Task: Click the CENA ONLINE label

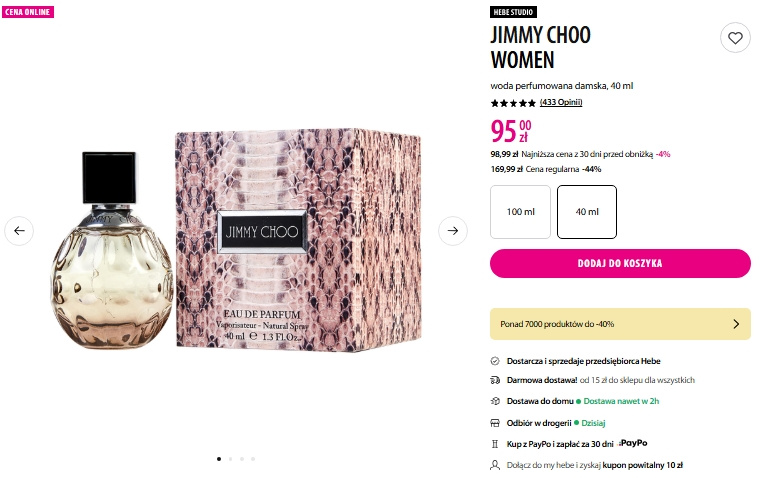Action: point(28,12)
